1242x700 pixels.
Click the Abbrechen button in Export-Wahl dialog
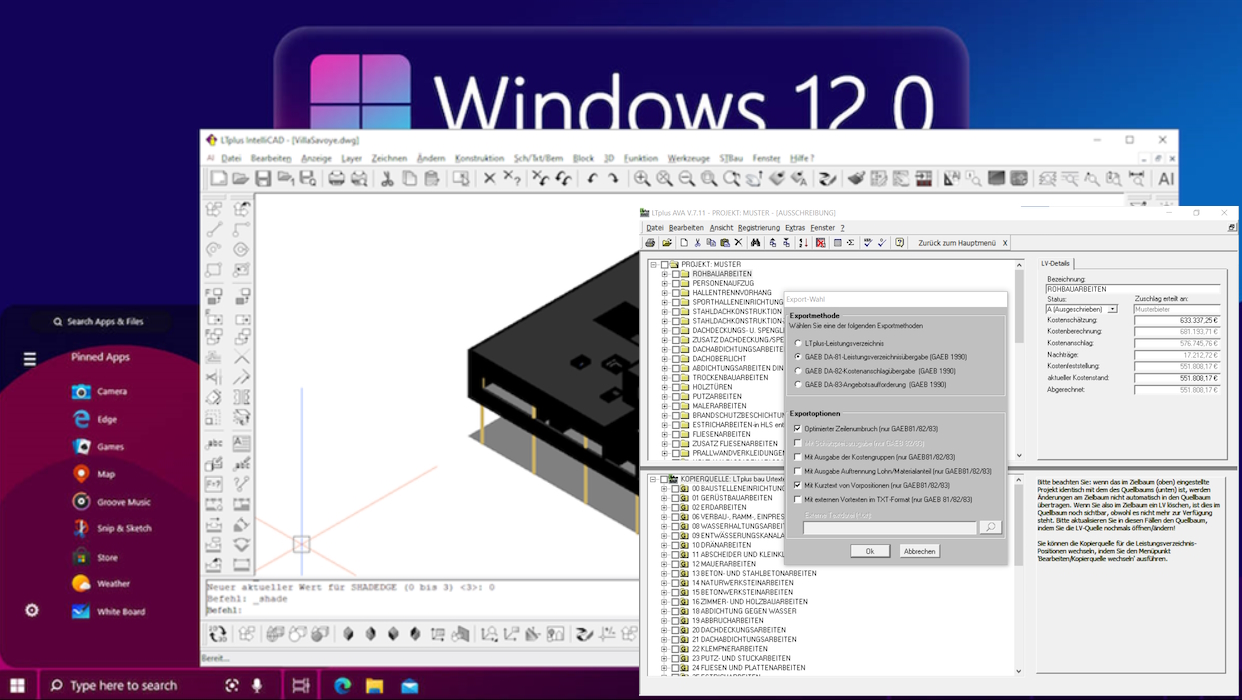[x=919, y=551]
